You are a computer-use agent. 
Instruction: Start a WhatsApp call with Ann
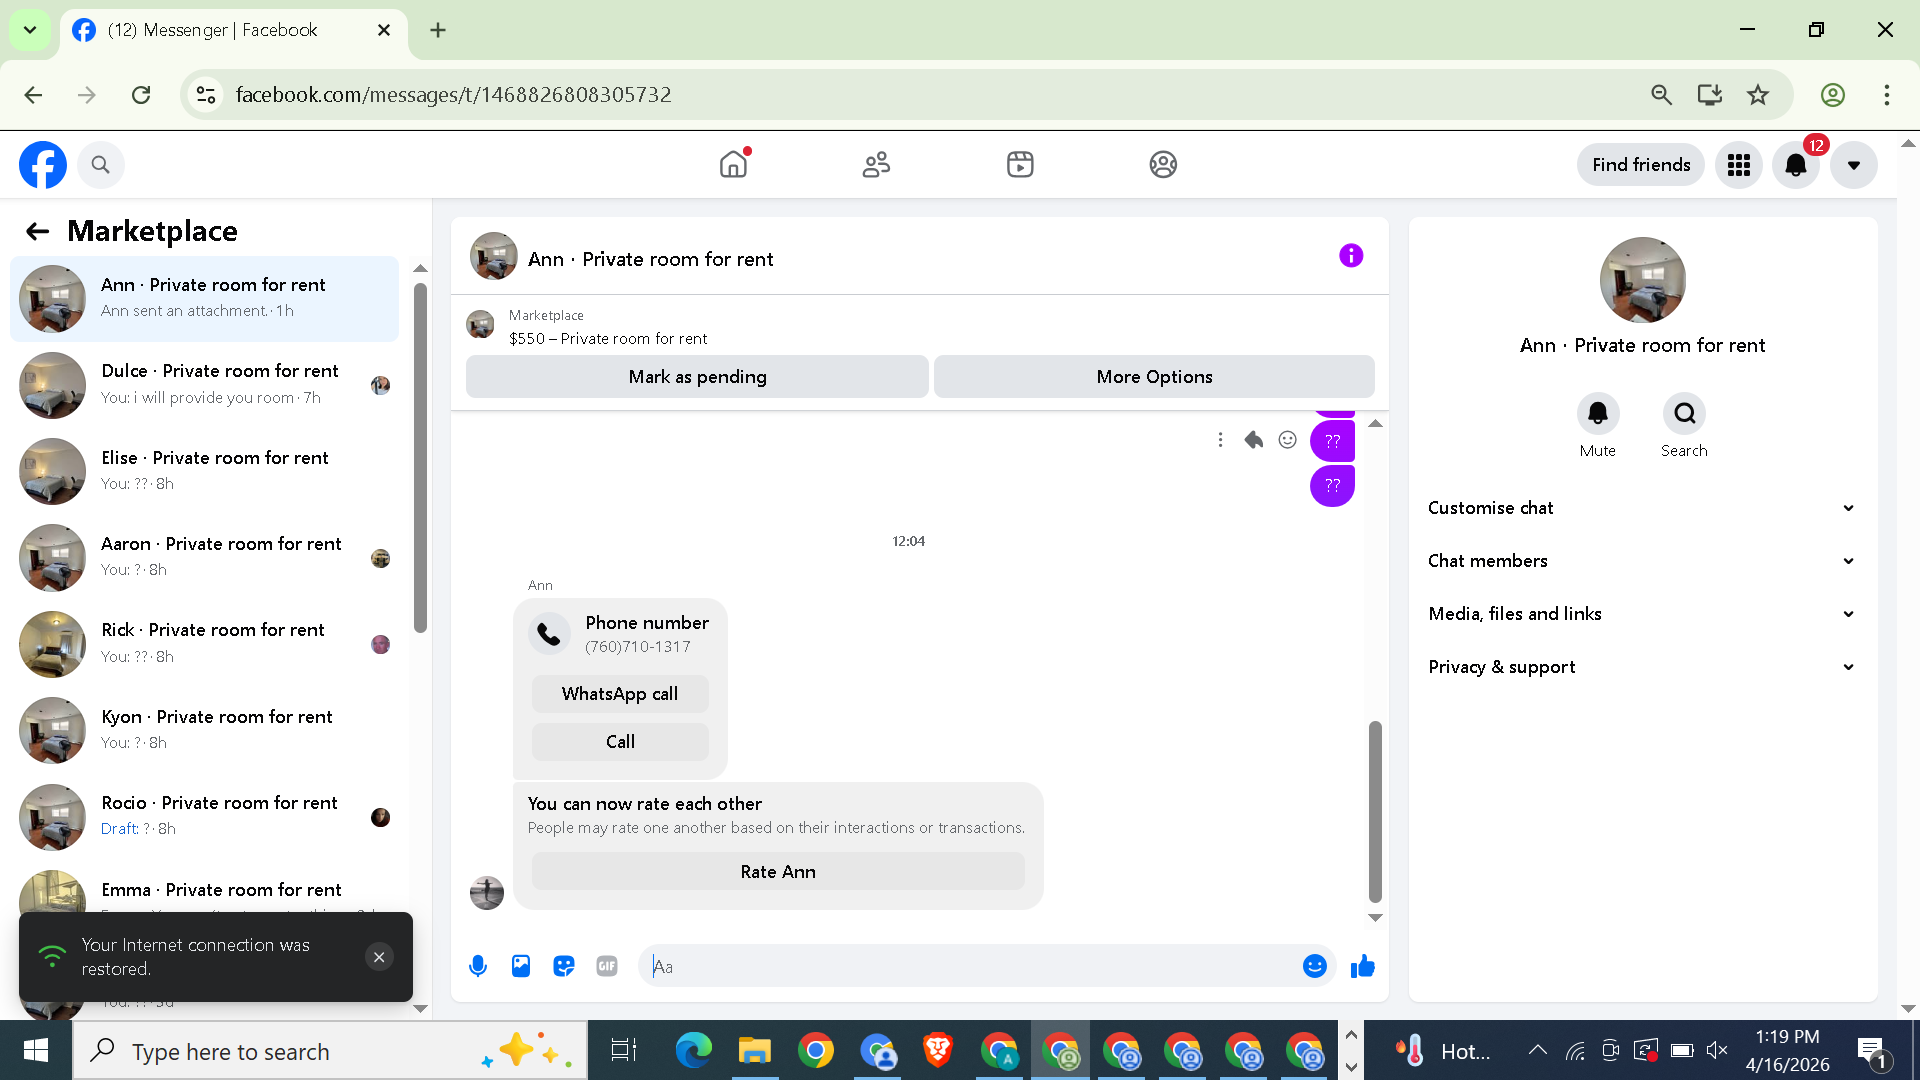point(620,694)
